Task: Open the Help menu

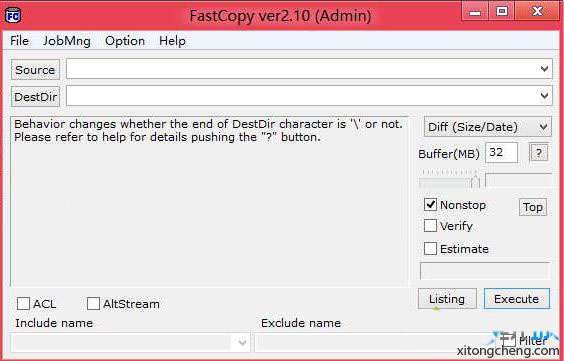Action: click(x=172, y=41)
